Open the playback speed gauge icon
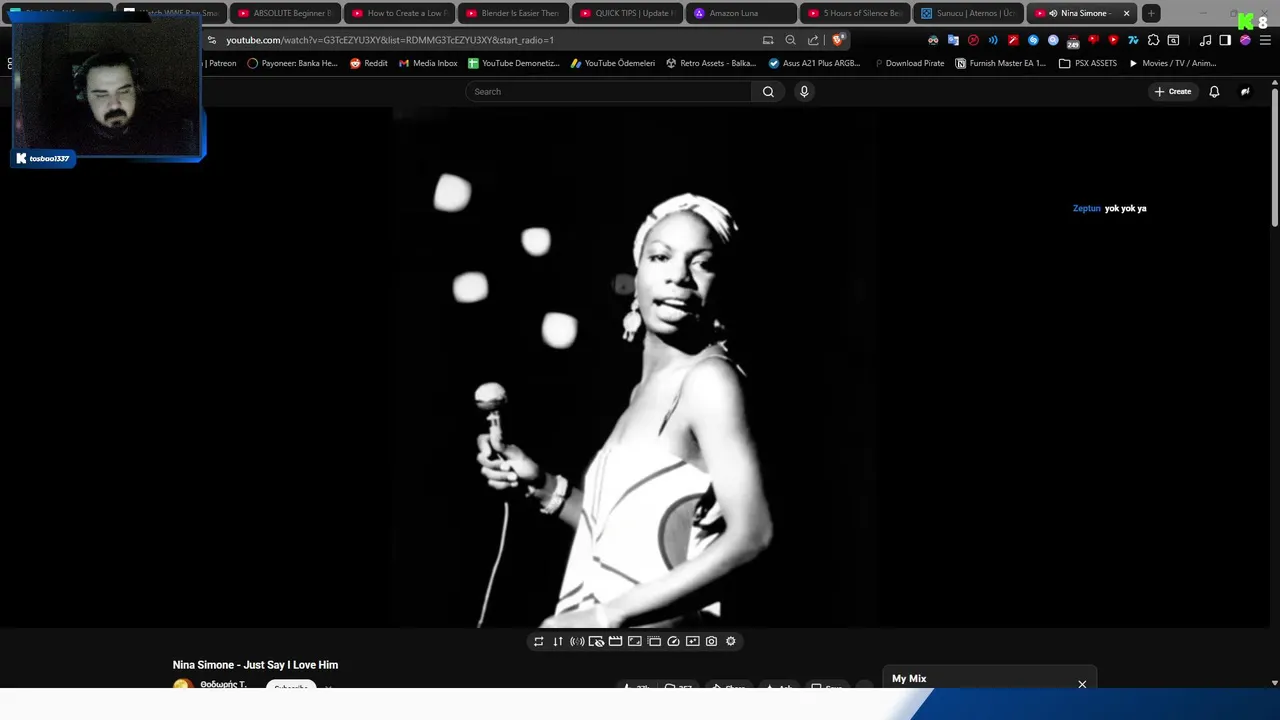 tap(673, 641)
